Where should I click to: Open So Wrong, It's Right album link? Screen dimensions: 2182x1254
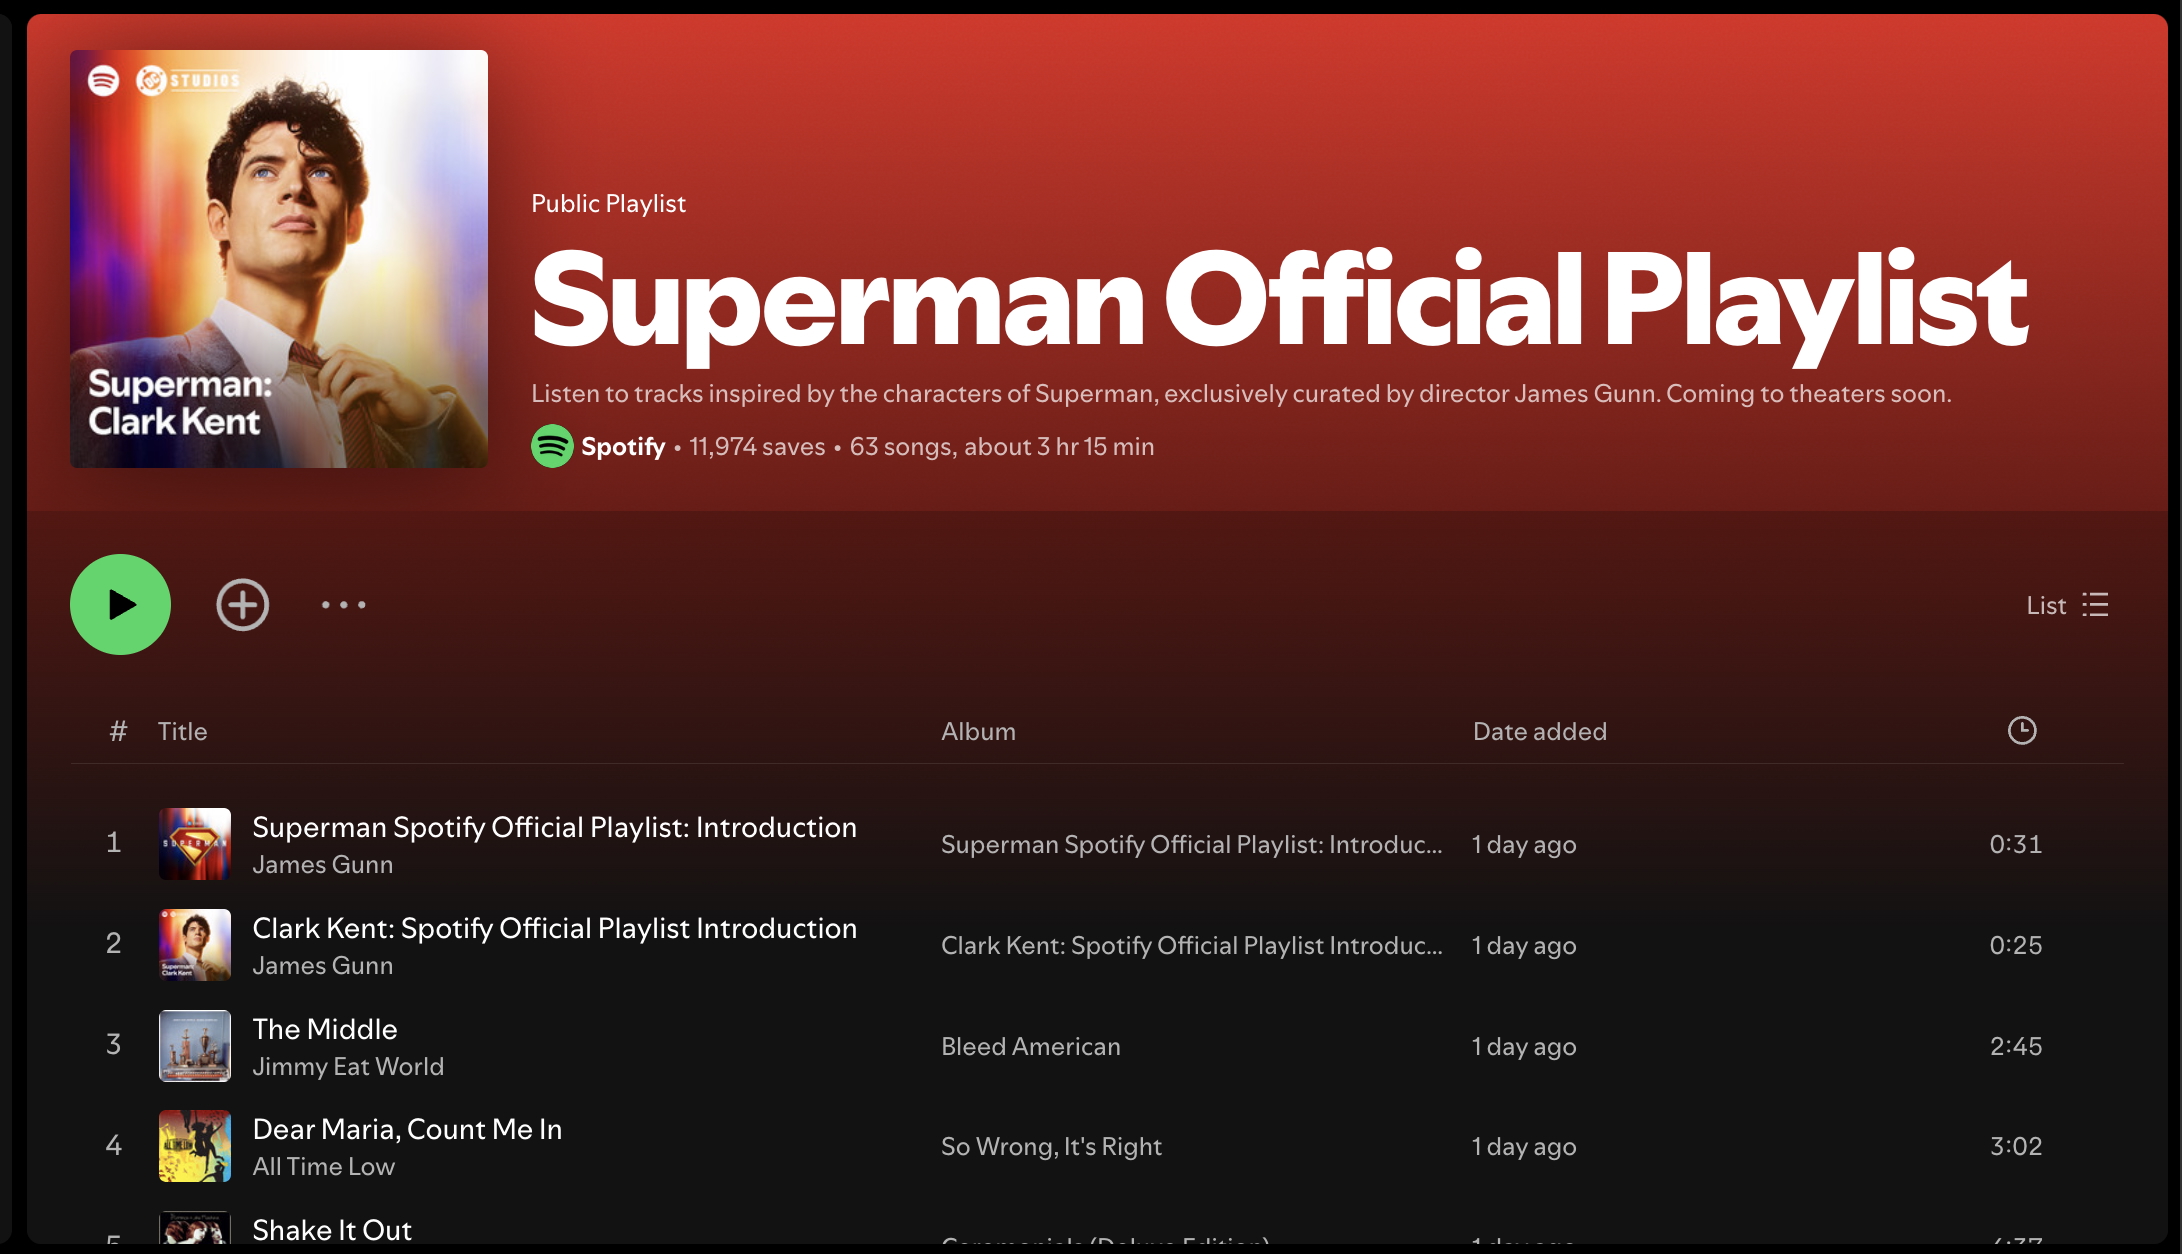point(1051,1146)
